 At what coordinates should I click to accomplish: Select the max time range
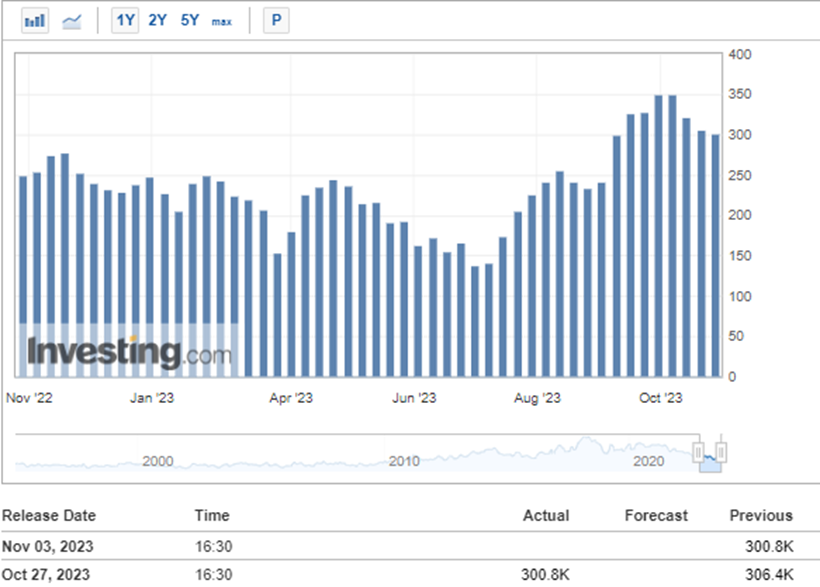click(x=222, y=21)
